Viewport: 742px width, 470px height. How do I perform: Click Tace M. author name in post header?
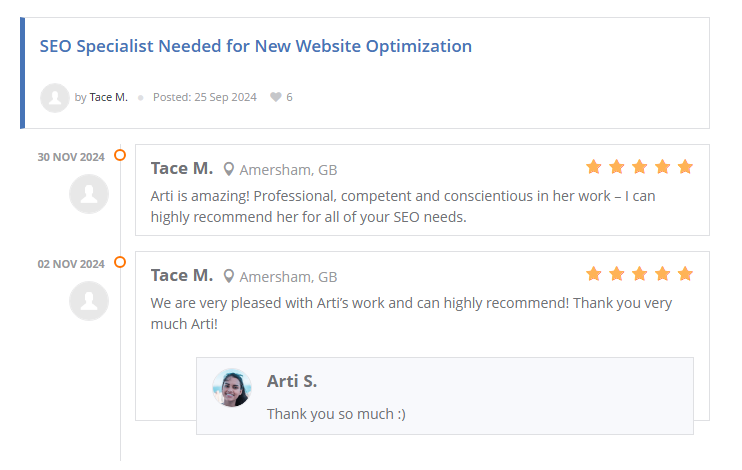(109, 97)
